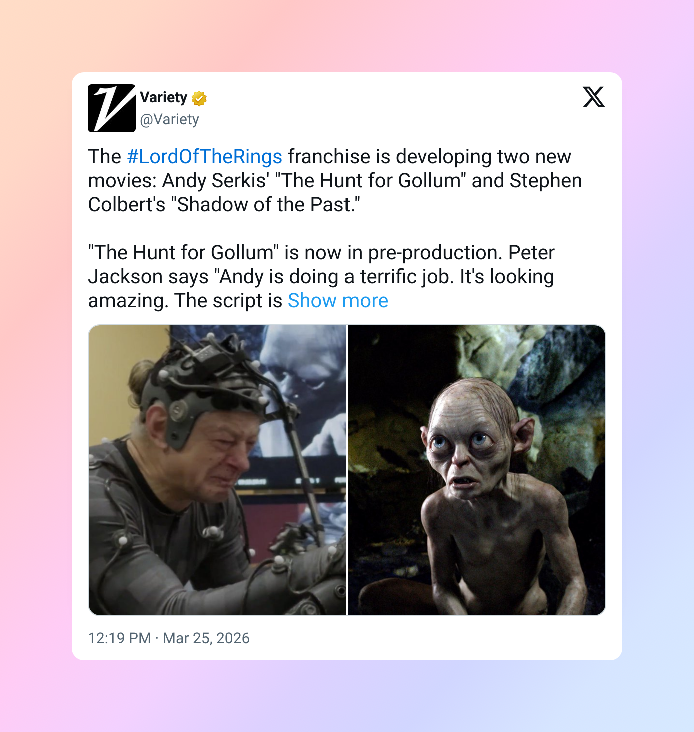Click the gold verified badge beside Variety

(199, 98)
